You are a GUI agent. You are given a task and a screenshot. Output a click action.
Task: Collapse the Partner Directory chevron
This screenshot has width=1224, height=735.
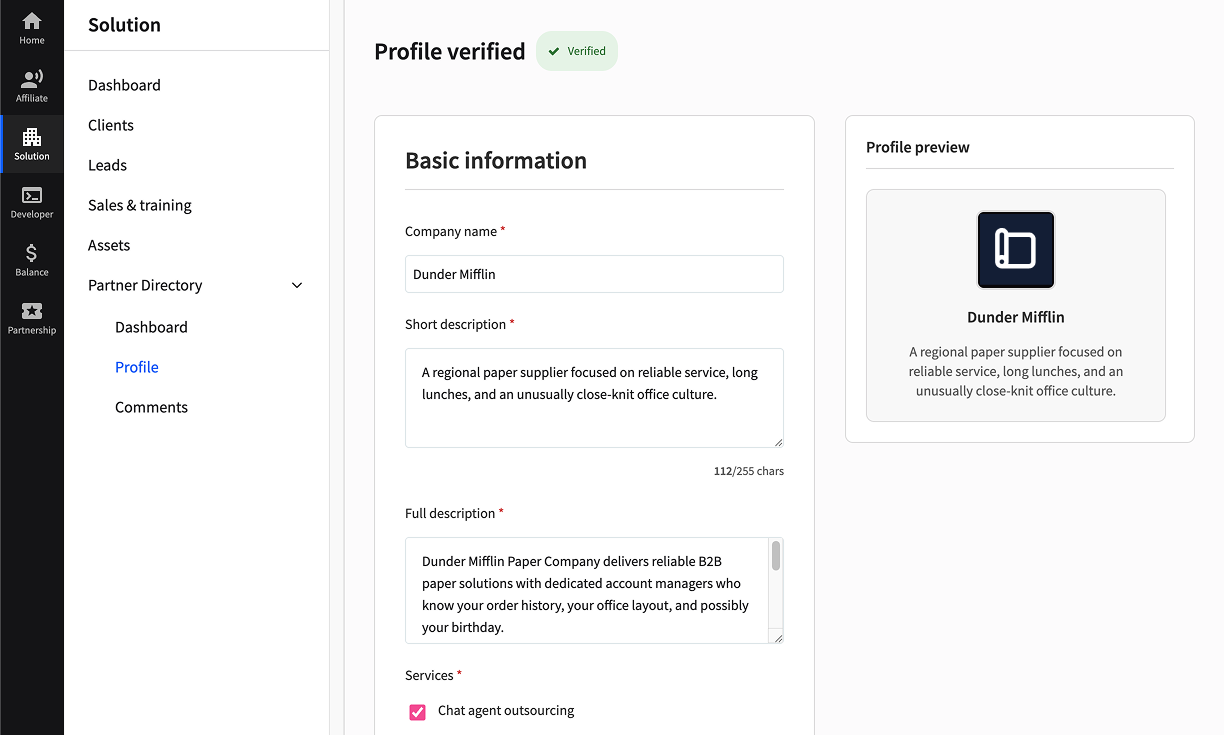[297, 286]
